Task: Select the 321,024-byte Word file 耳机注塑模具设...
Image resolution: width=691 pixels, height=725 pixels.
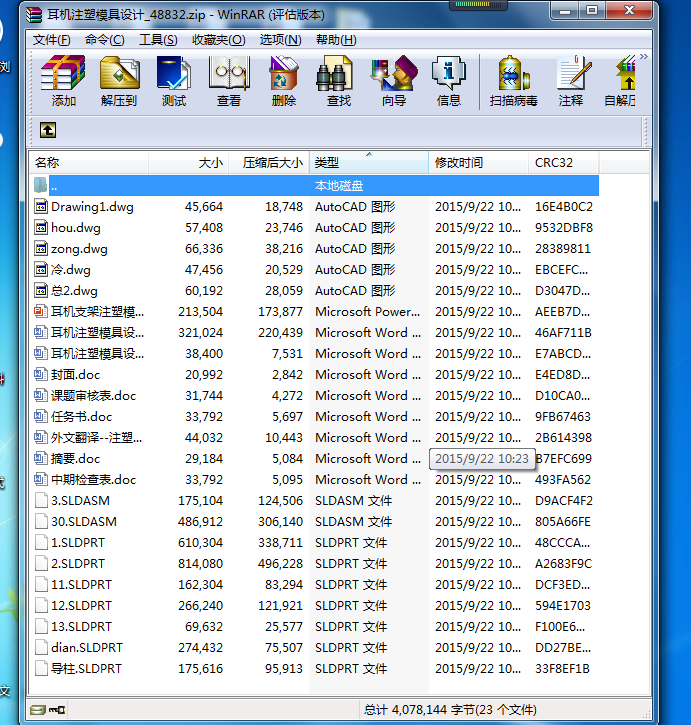Action: 97,333
